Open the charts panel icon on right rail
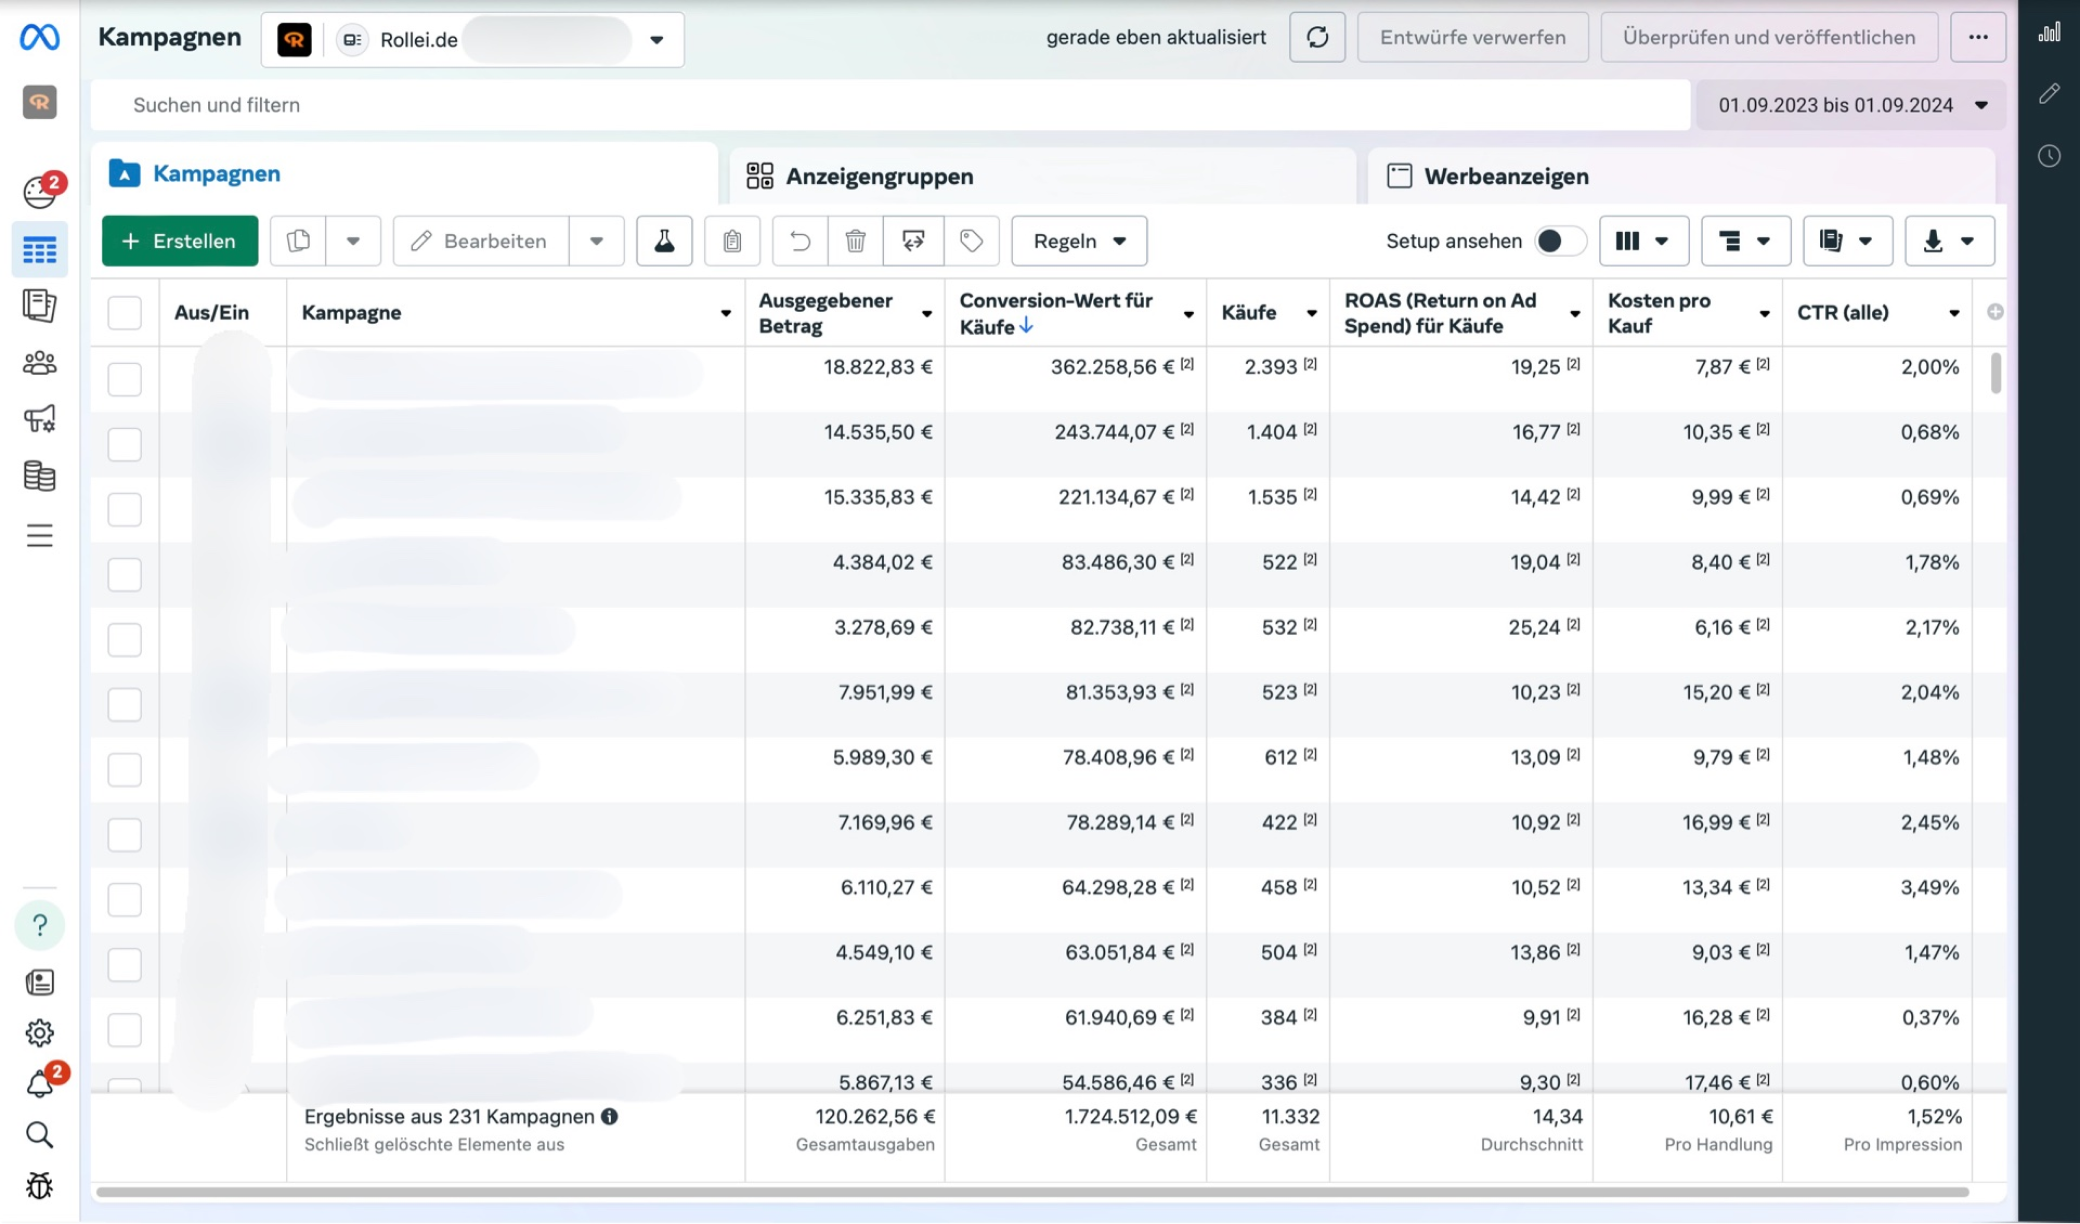The height and width of the screenshot is (1224, 2080). click(2049, 33)
